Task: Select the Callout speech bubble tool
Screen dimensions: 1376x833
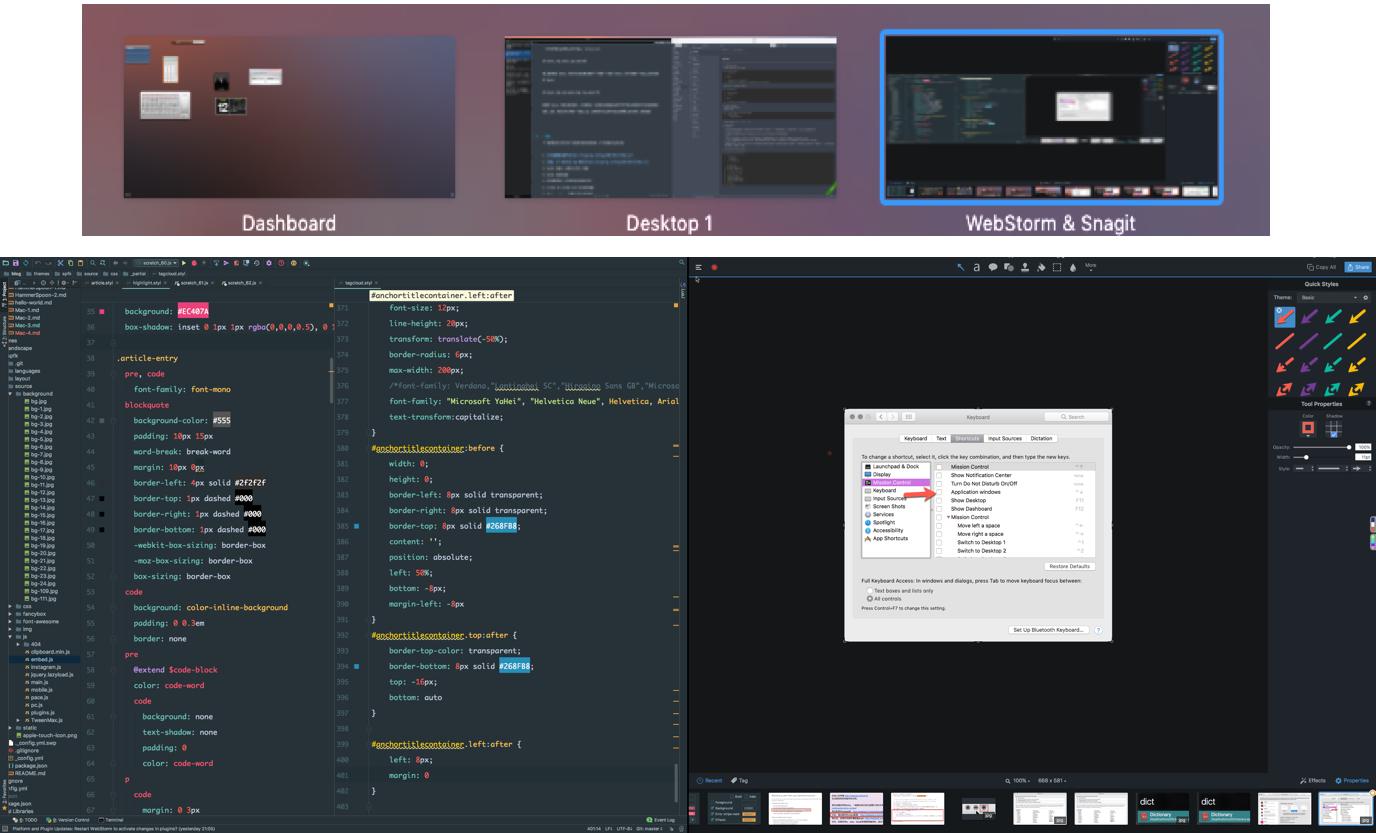Action: (x=993, y=267)
